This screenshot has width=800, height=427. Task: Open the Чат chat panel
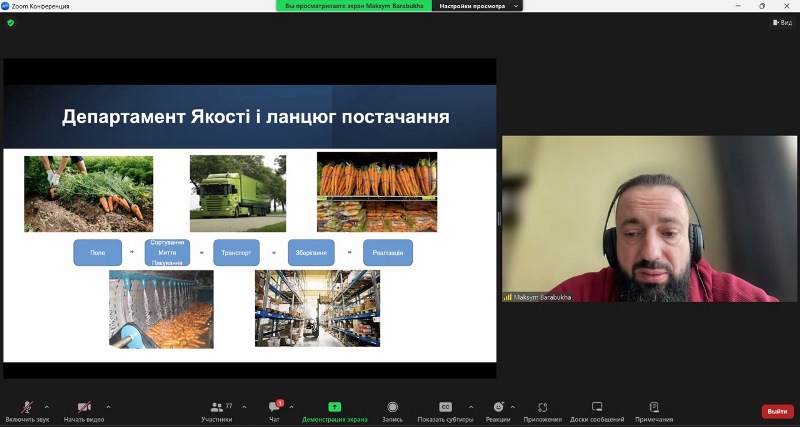click(274, 408)
